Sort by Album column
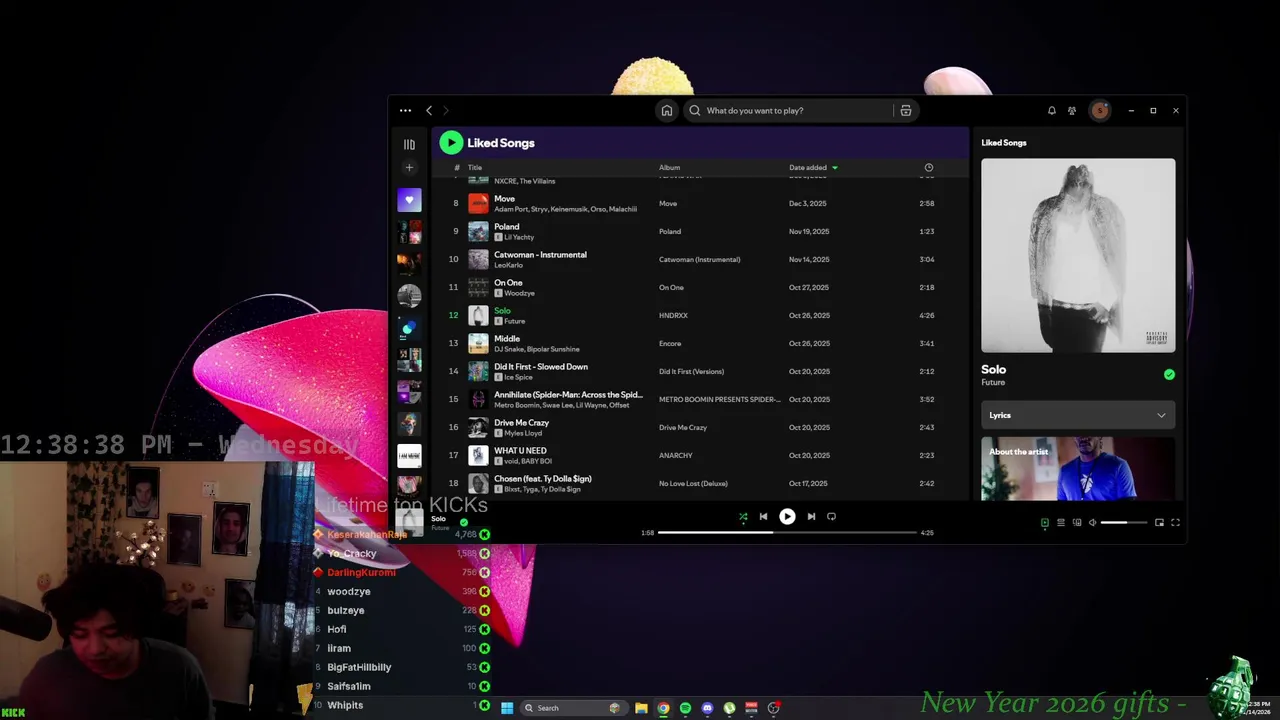1280x720 pixels. 669,167
